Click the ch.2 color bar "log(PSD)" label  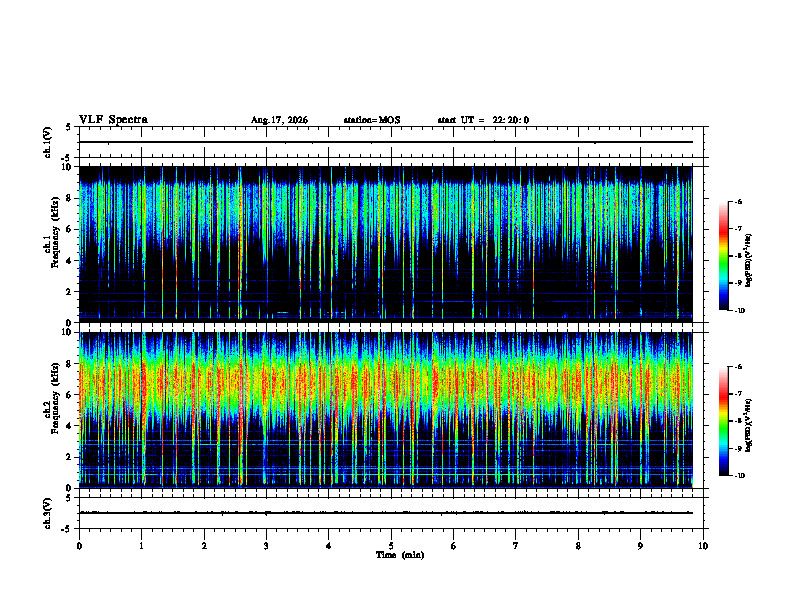749,426
